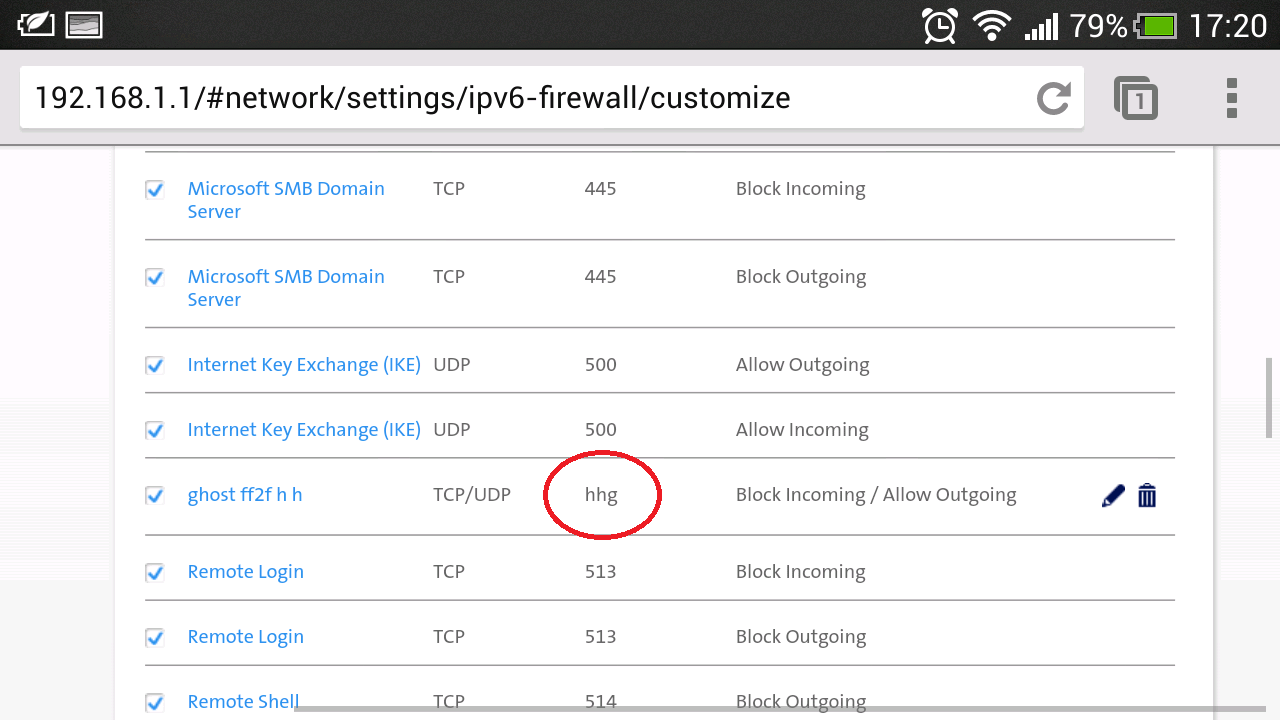Screen dimensions: 1280x720
Task: Open Internet Key Exchange (IKE) Allow Incoming link
Action: pos(303,430)
